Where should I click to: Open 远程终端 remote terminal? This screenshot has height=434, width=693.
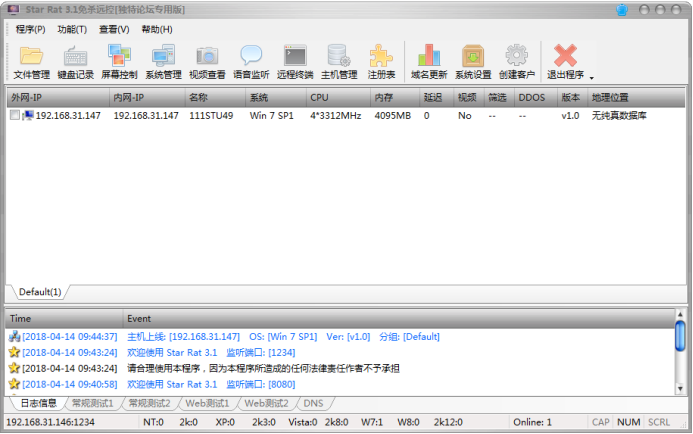[x=295, y=62]
